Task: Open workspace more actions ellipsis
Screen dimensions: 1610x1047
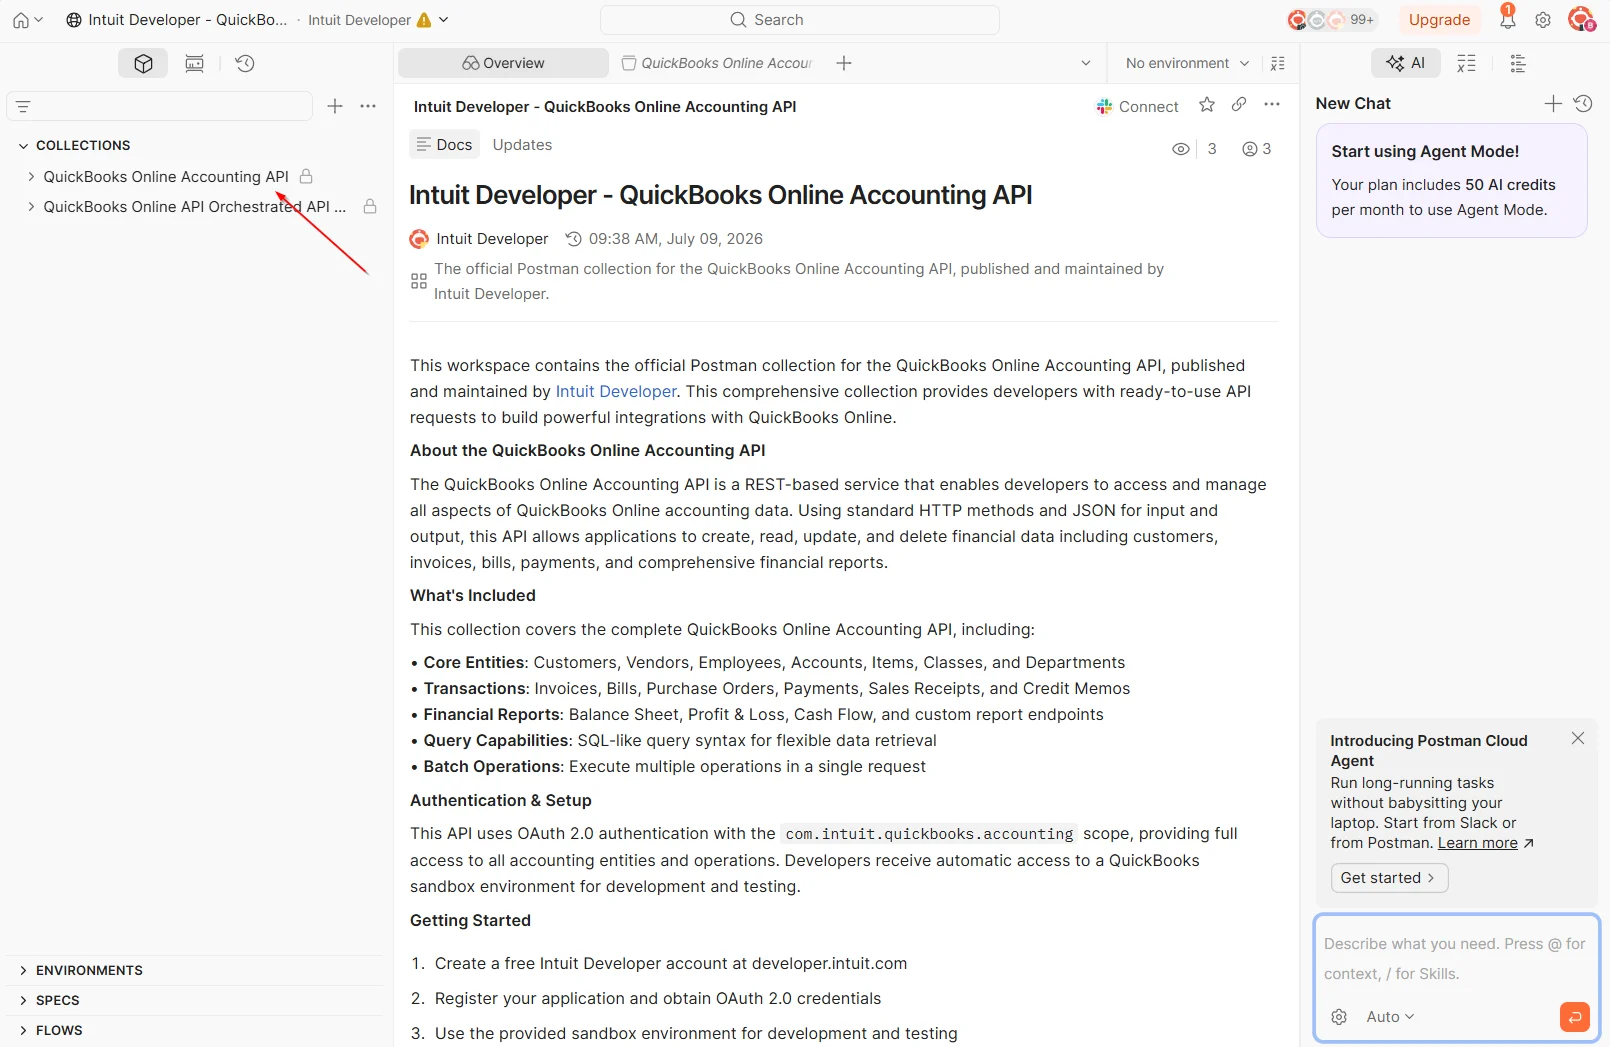Action: (x=1272, y=105)
